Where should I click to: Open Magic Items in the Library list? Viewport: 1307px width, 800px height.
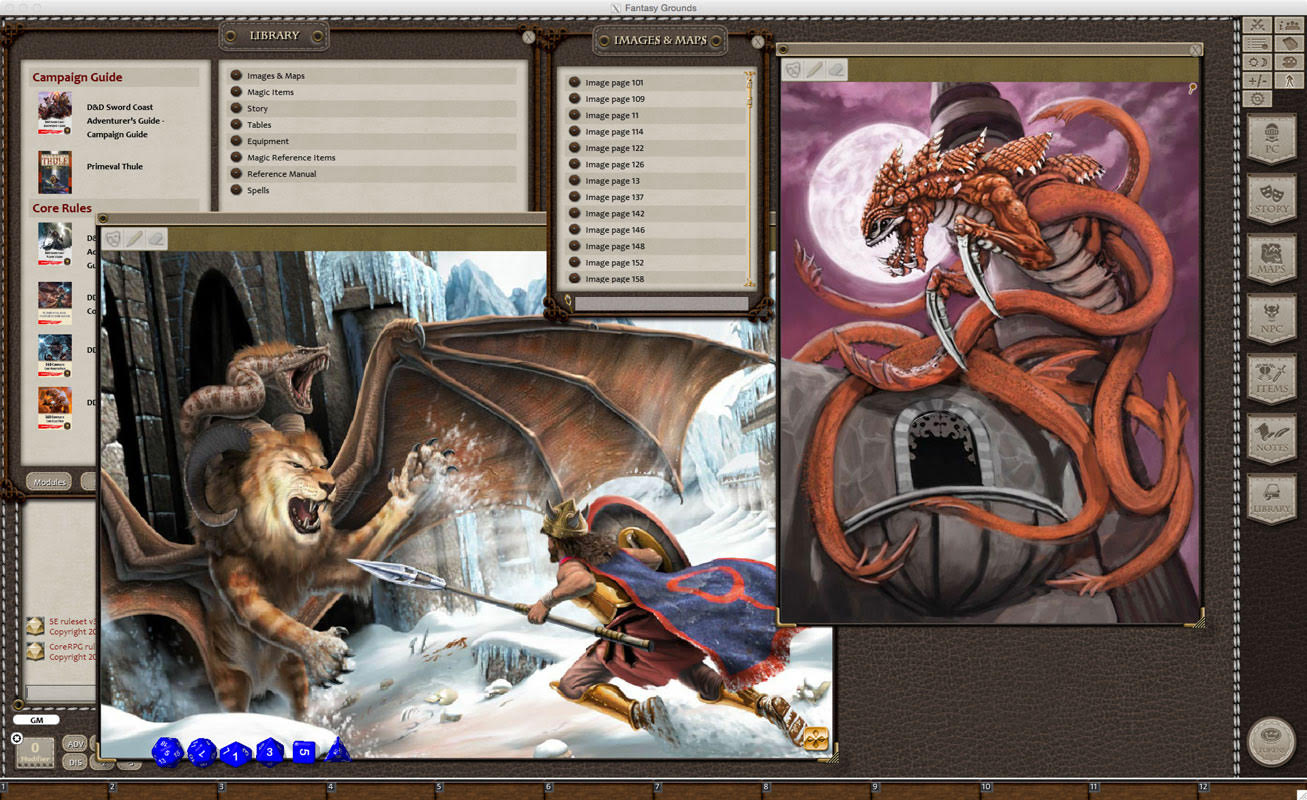(x=372, y=92)
